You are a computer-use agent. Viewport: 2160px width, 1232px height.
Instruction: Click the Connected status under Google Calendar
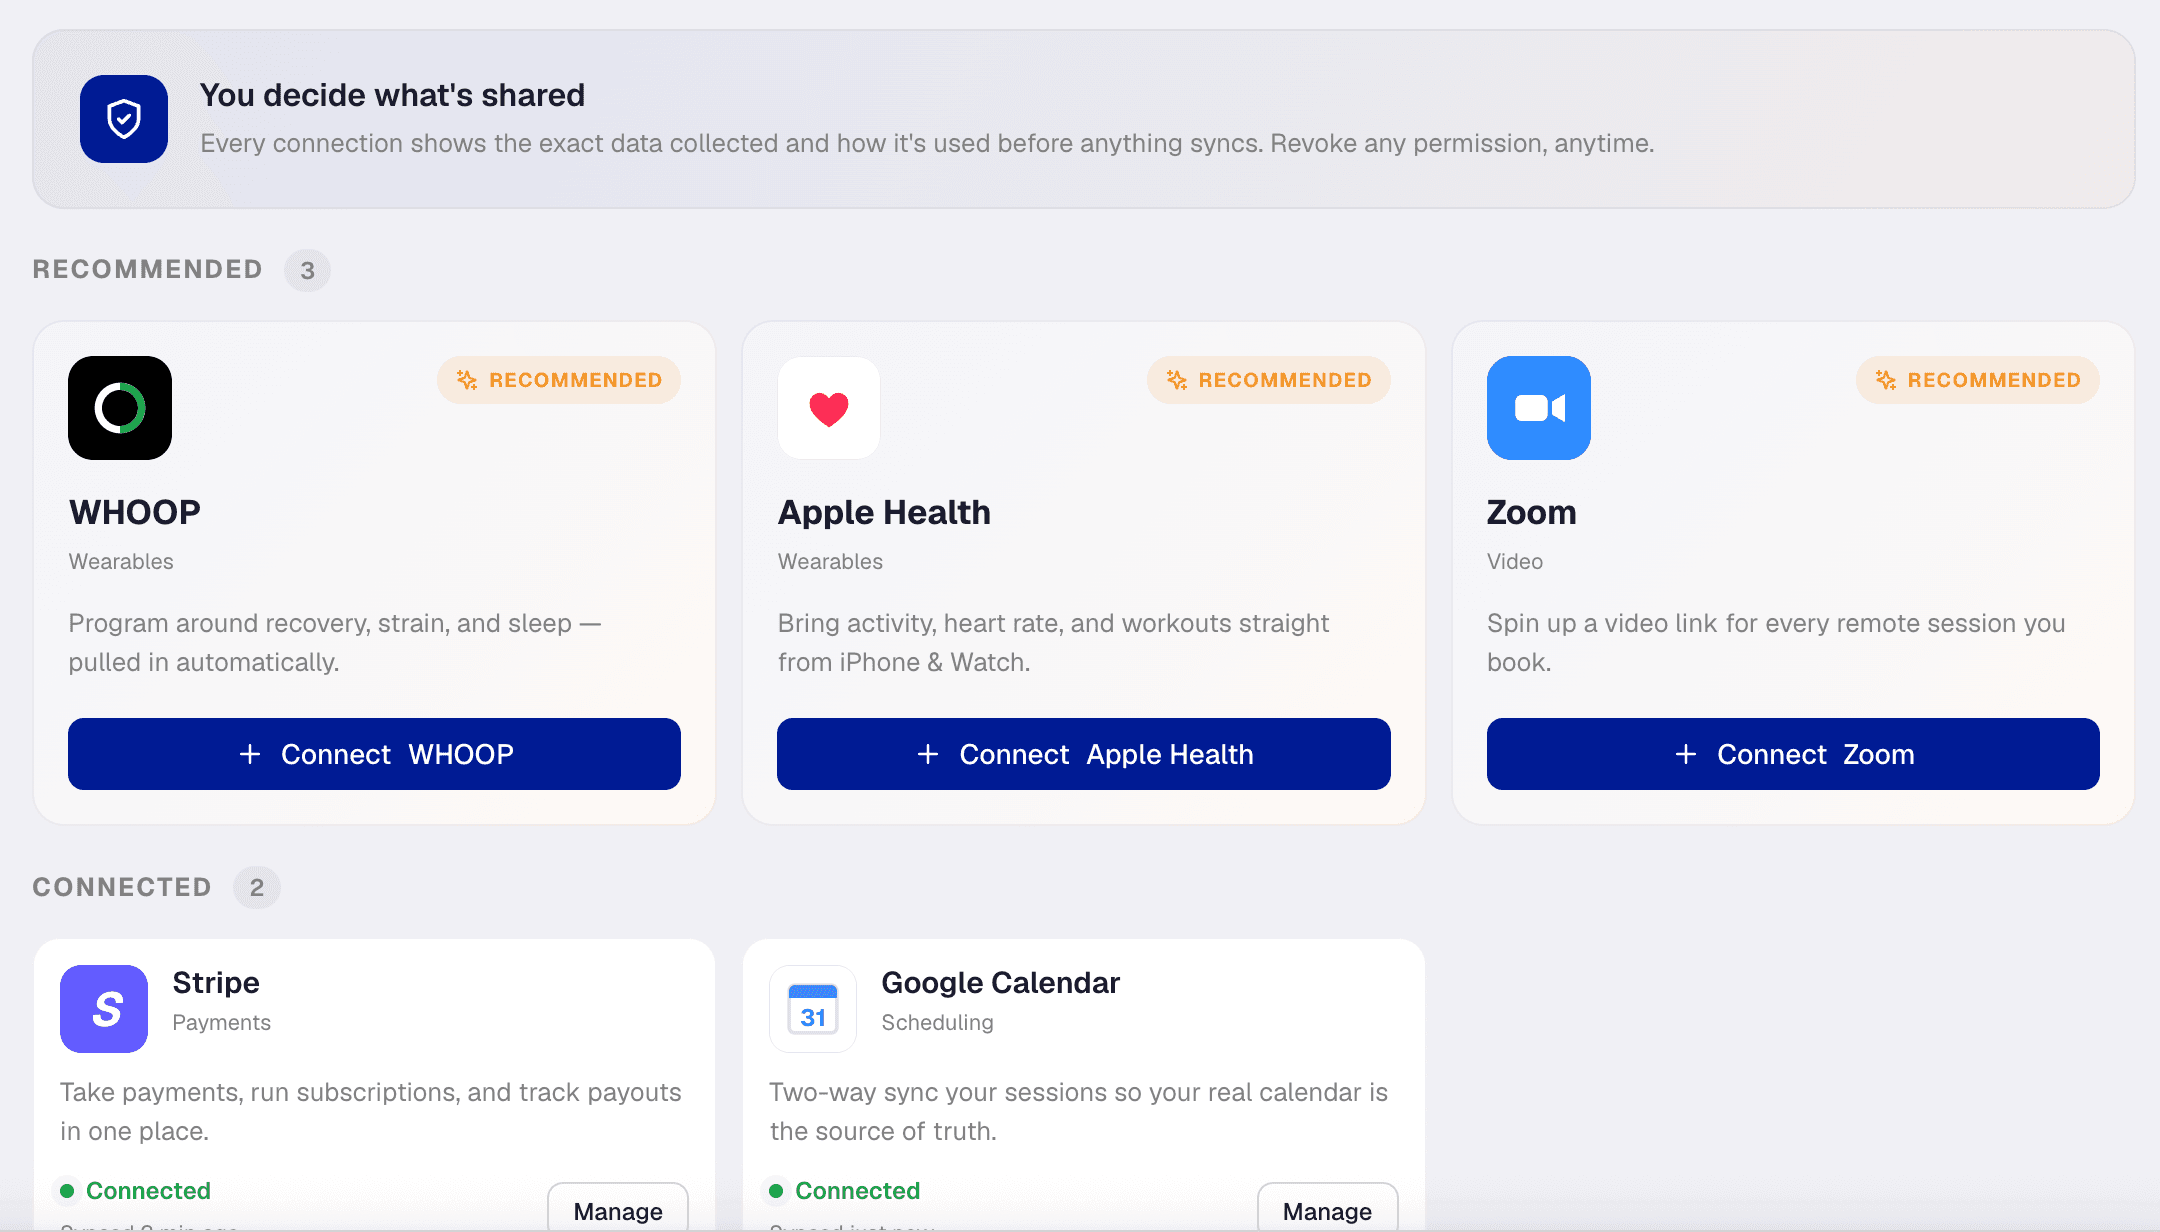pyautogui.click(x=845, y=1191)
